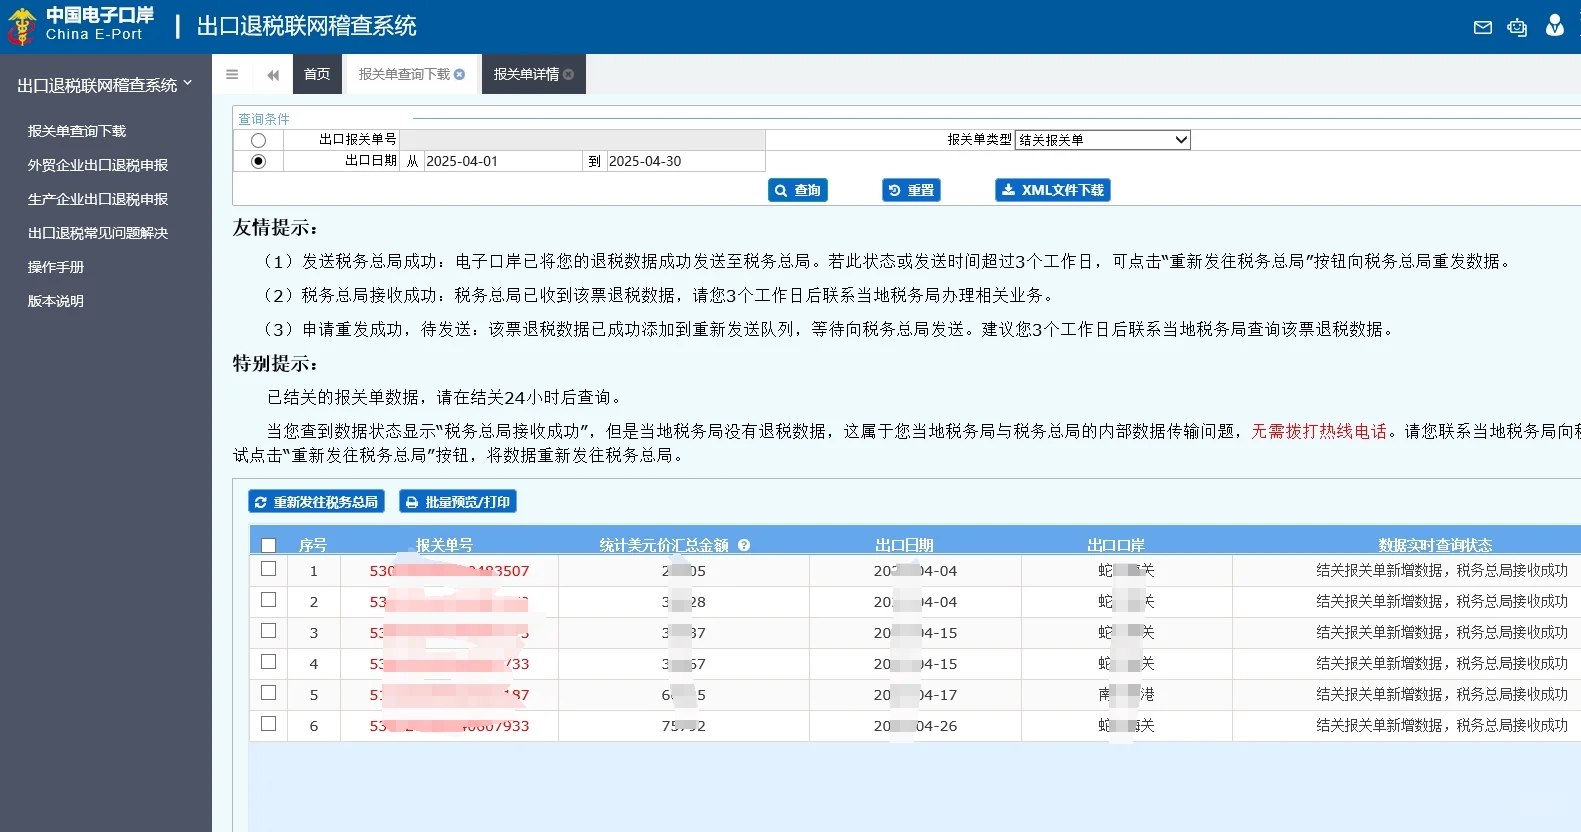Click the 统计美元价汇总金额 column header
The width and height of the screenshot is (1581, 832).
pyautogui.click(x=664, y=545)
